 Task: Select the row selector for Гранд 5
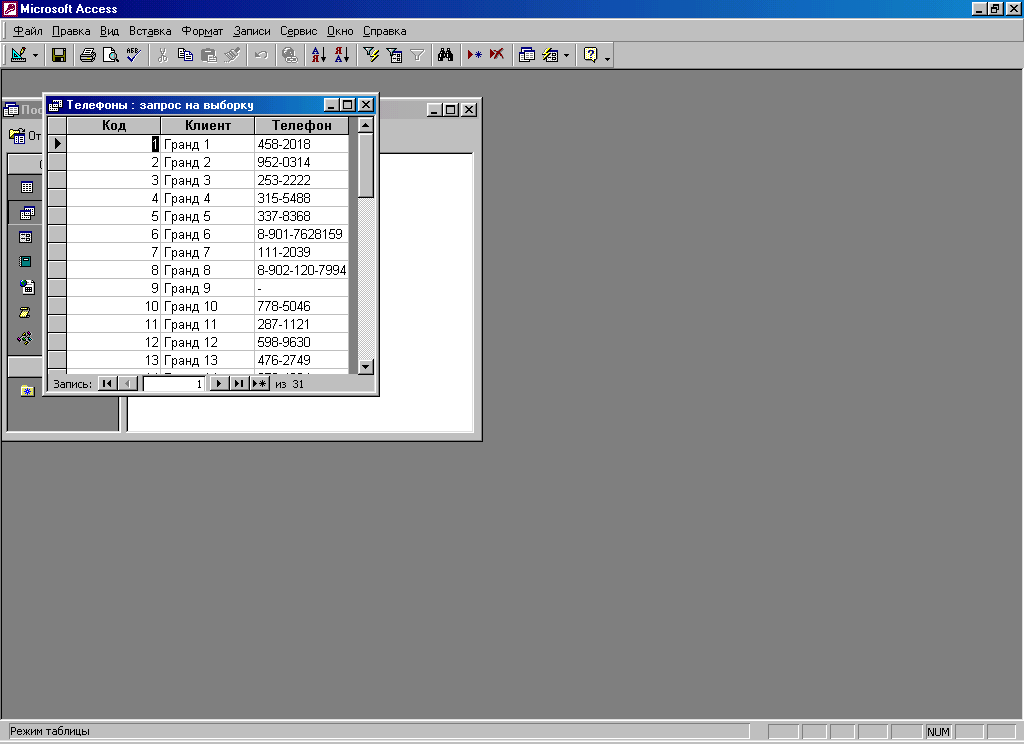pos(57,216)
